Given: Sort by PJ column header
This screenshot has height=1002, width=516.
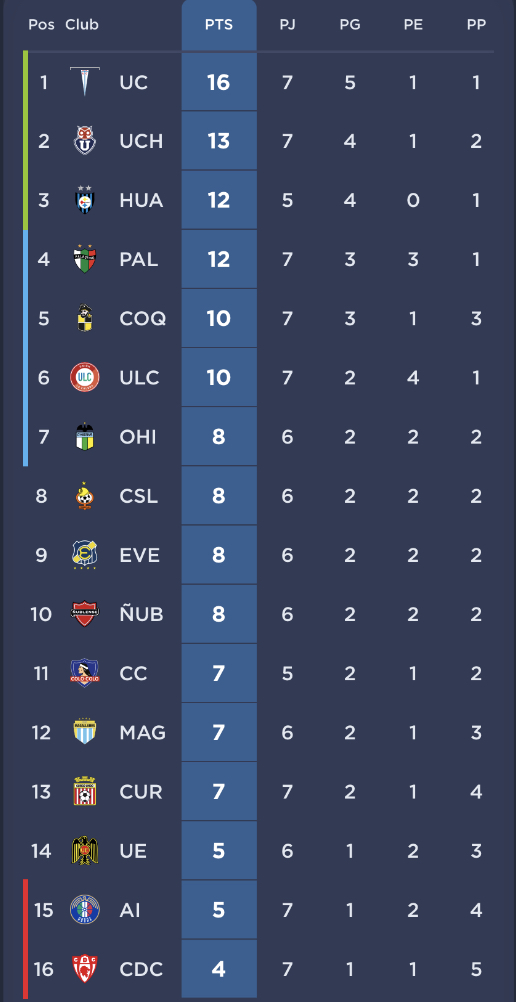Looking at the screenshot, I should click(x=287, y=25).
